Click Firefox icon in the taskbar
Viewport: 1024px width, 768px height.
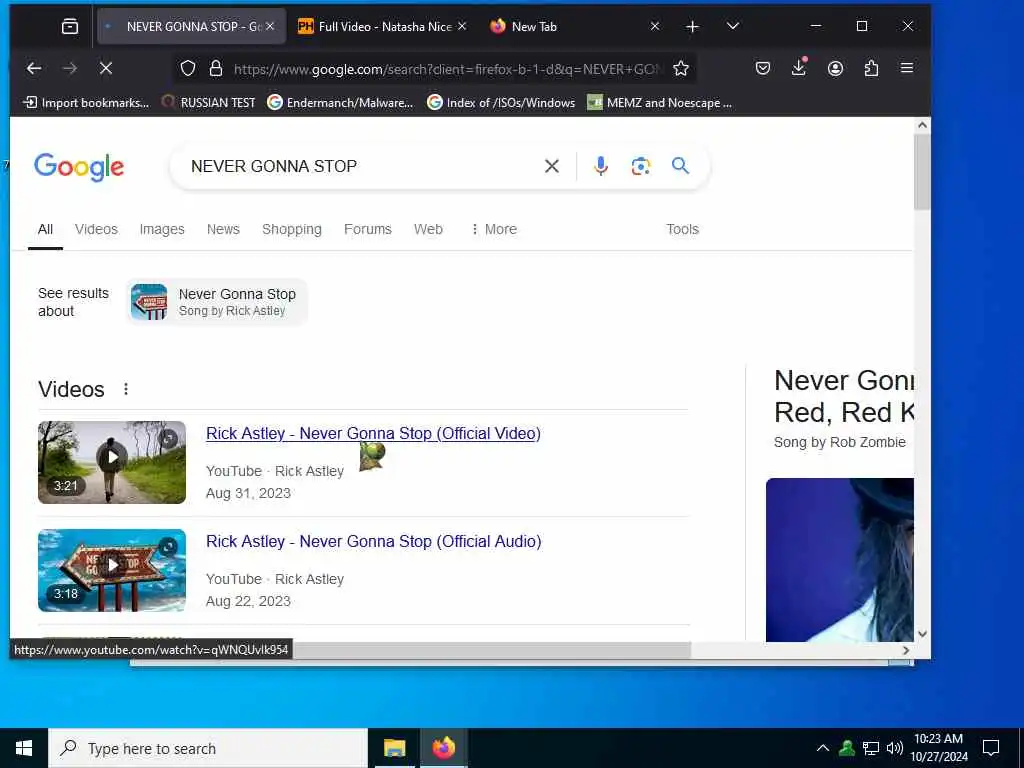(443, 748)
